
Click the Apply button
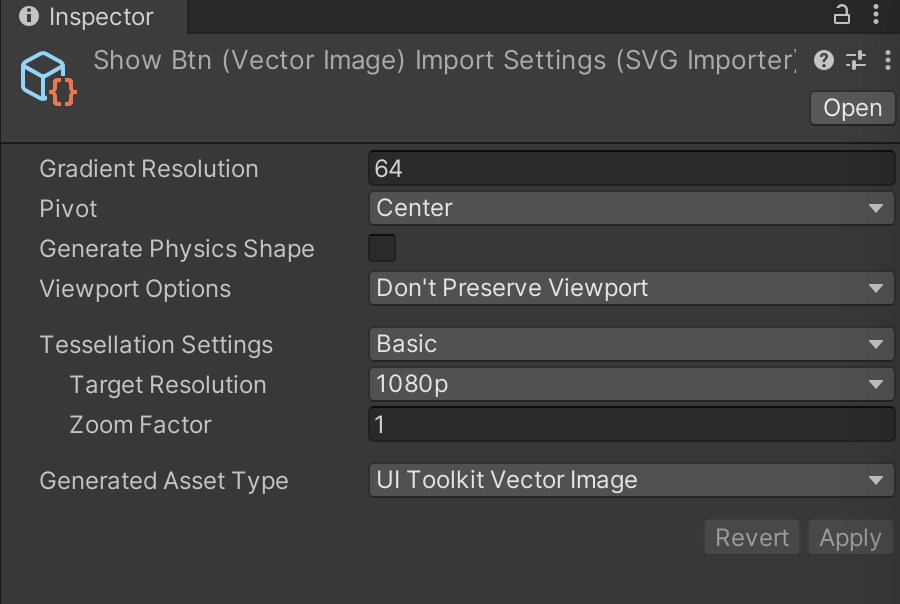850,538
